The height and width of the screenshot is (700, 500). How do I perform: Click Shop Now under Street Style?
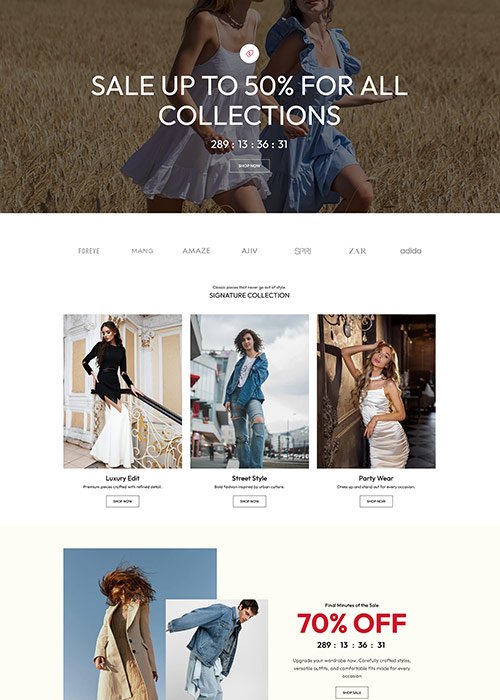[x=250, y=501]
